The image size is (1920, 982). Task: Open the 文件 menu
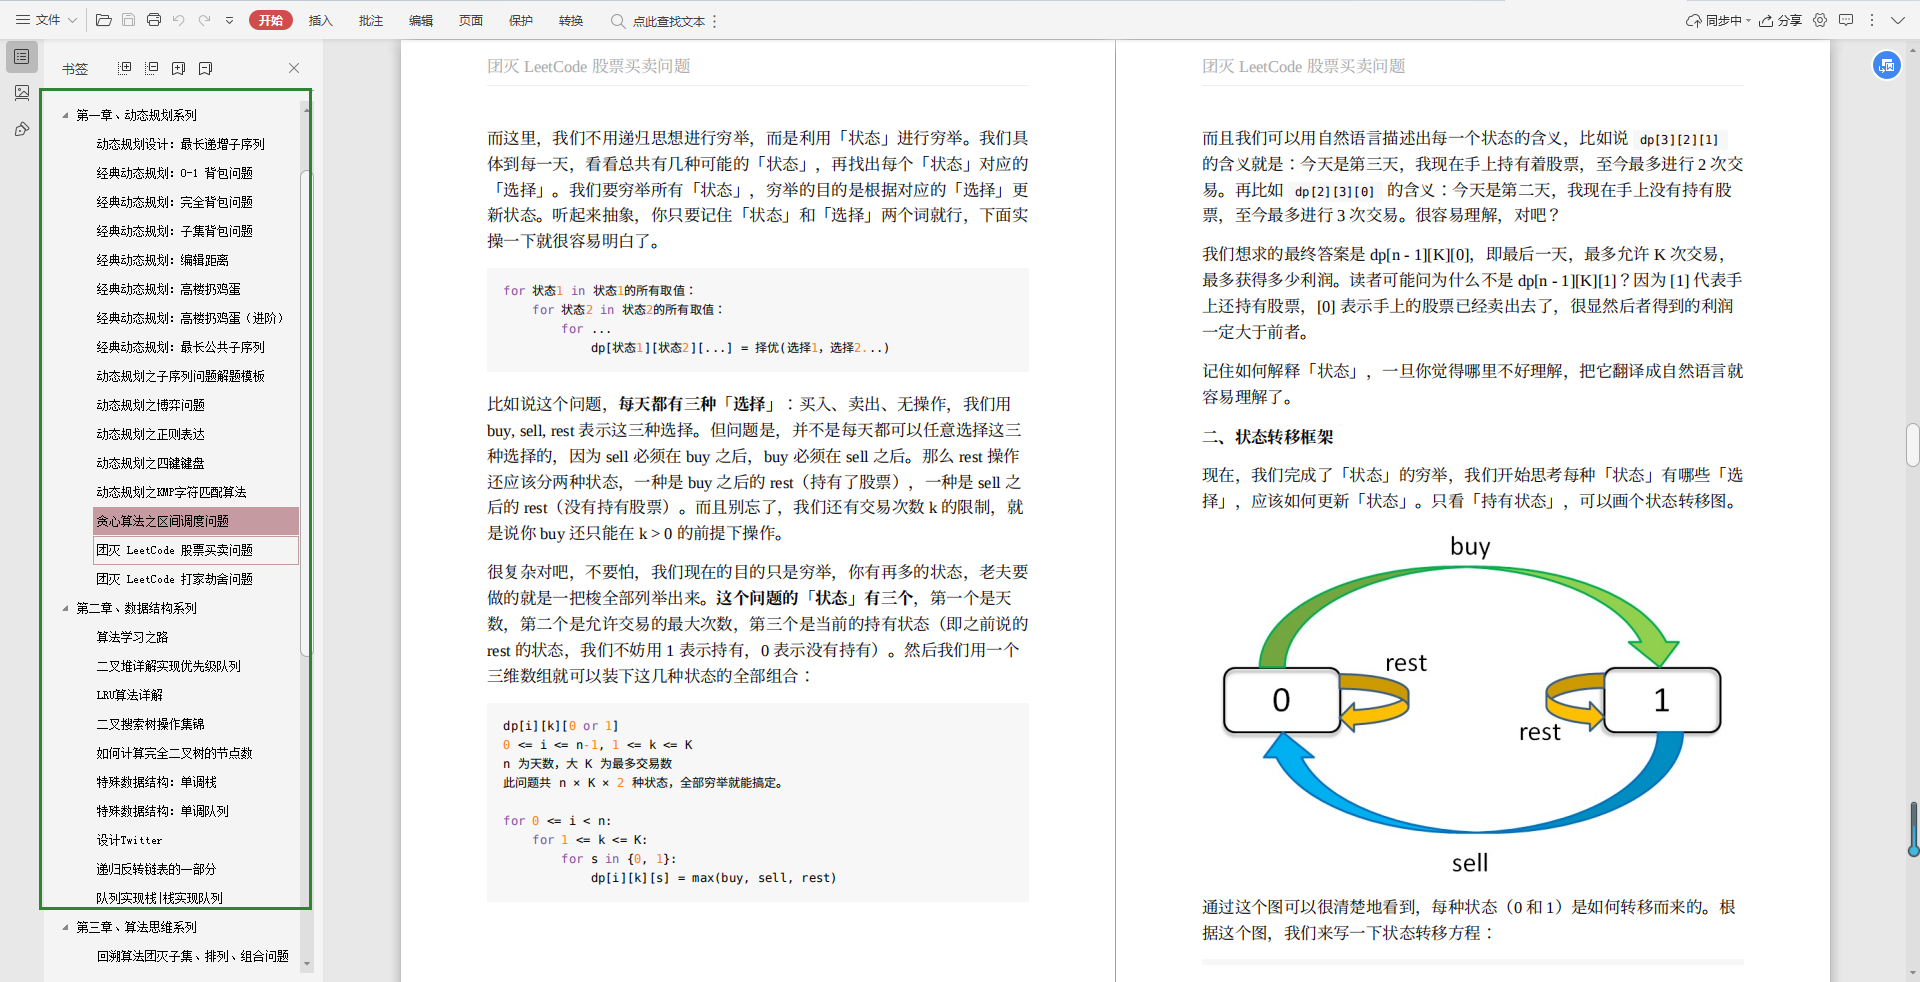coord(38,20)
